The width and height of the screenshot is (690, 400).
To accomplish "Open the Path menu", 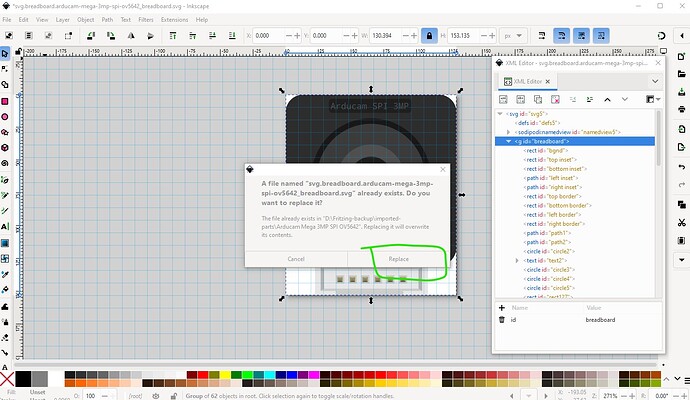I will point(107,20).
